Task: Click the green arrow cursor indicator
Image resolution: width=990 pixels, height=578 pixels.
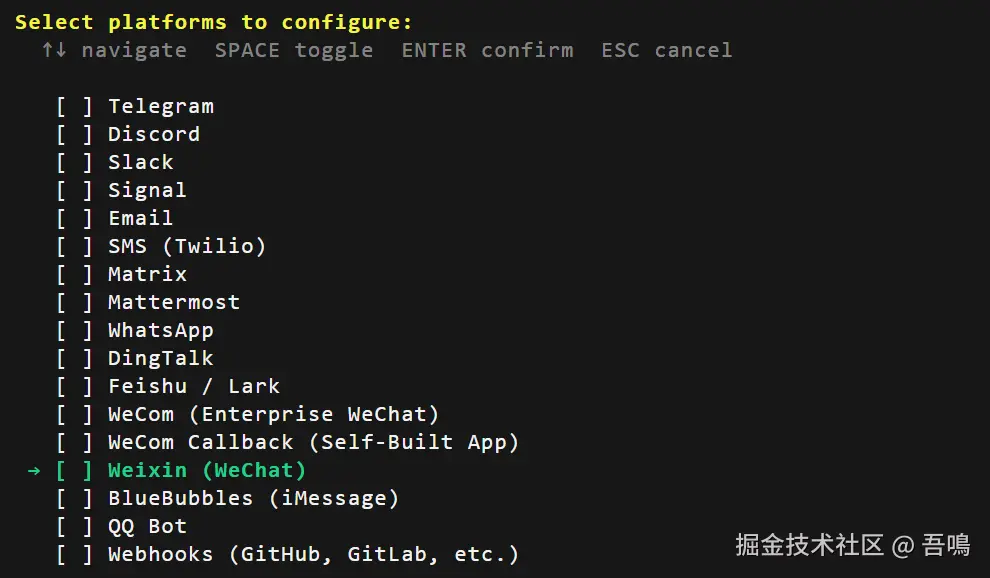Action: tap(35, 470)
